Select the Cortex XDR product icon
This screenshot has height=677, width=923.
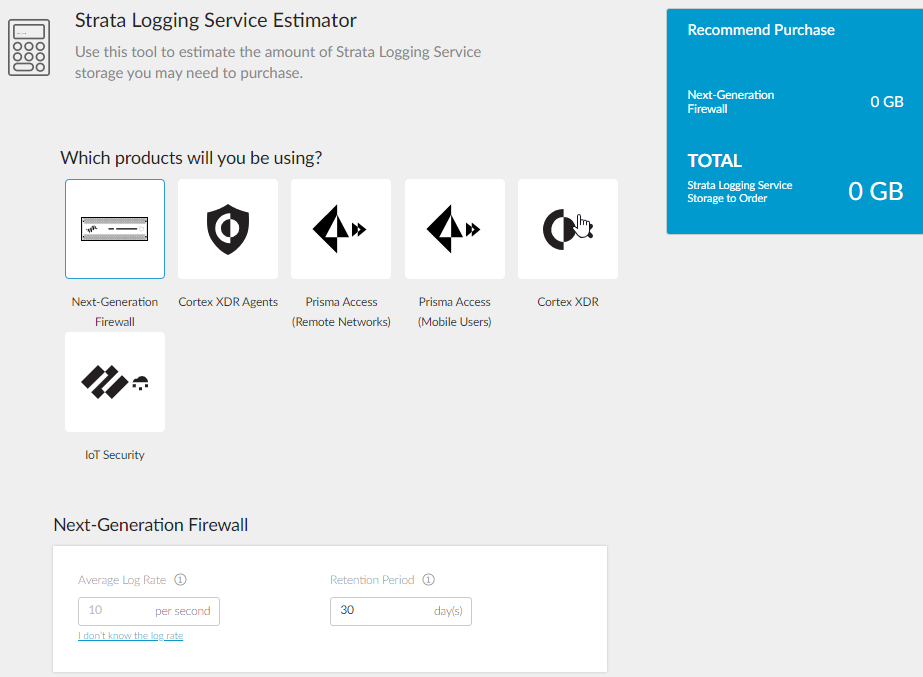tap(568, 229)
